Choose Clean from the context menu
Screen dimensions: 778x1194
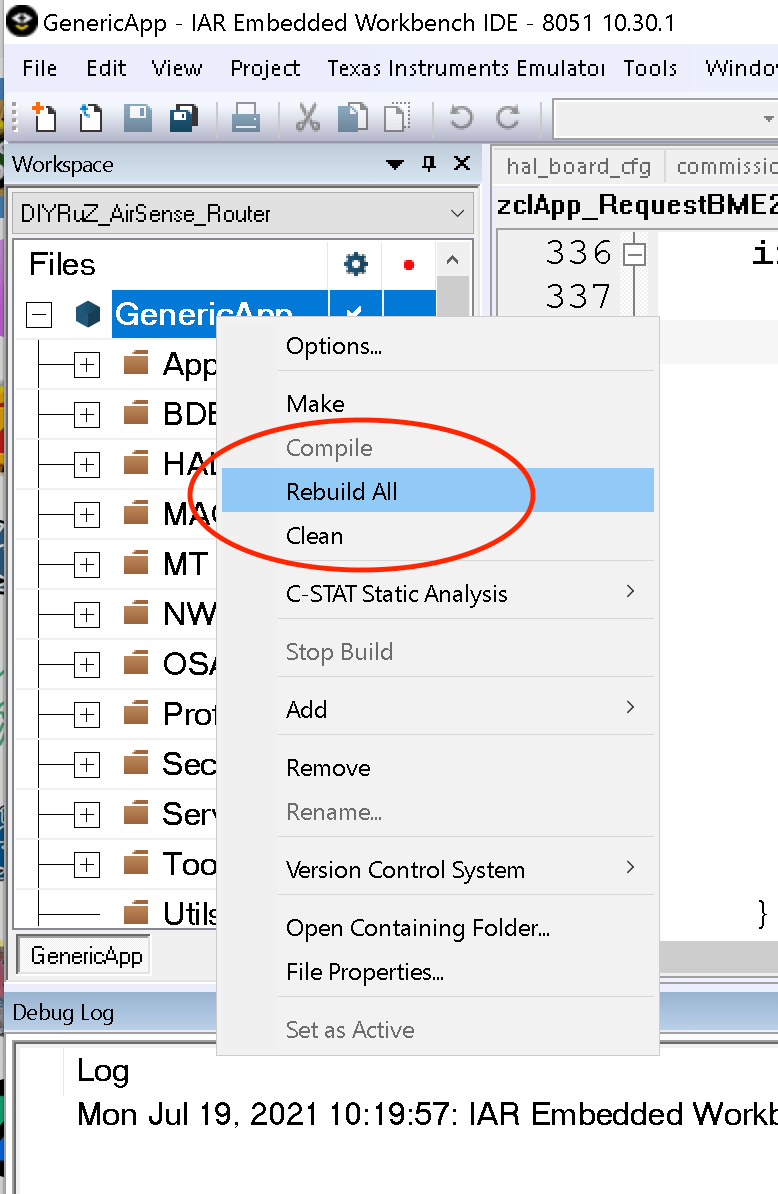coord(314,536)
